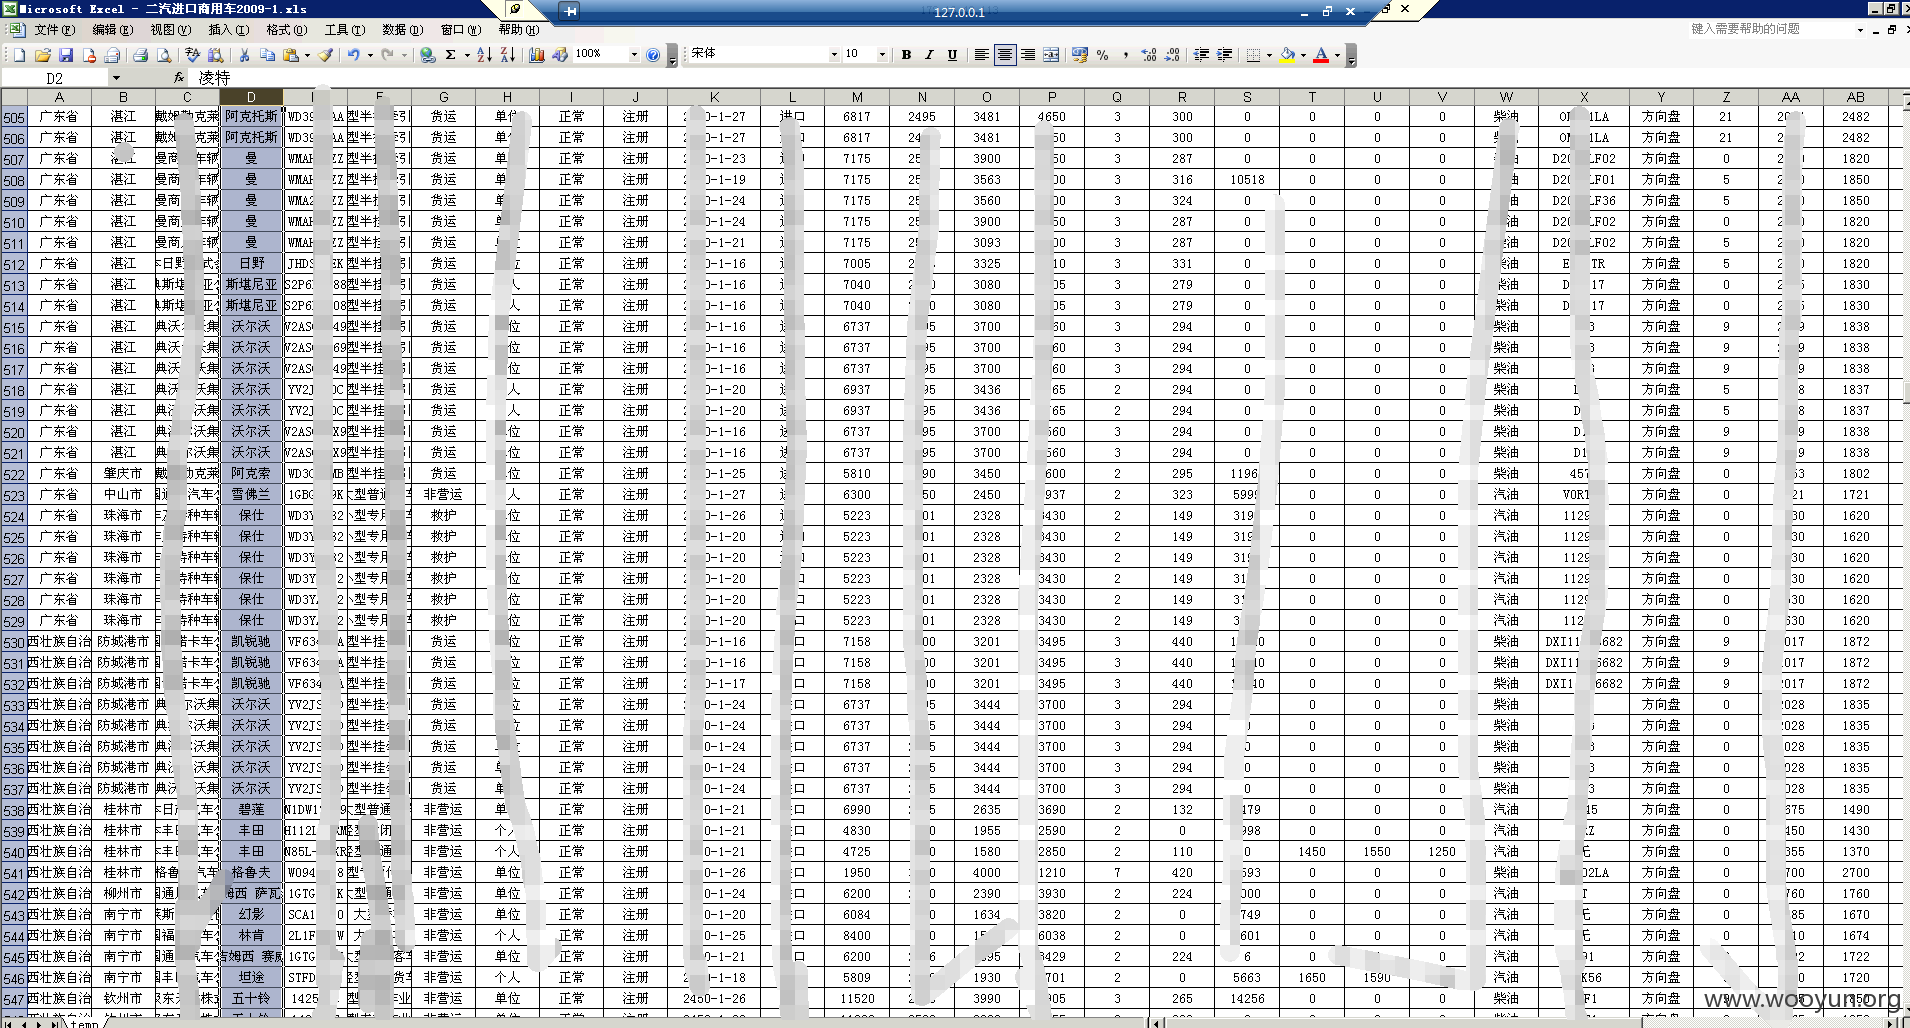This screenshot has height=1028, width=1910.
Task: Open the 格式(O) menu
Action: (286, 30)
